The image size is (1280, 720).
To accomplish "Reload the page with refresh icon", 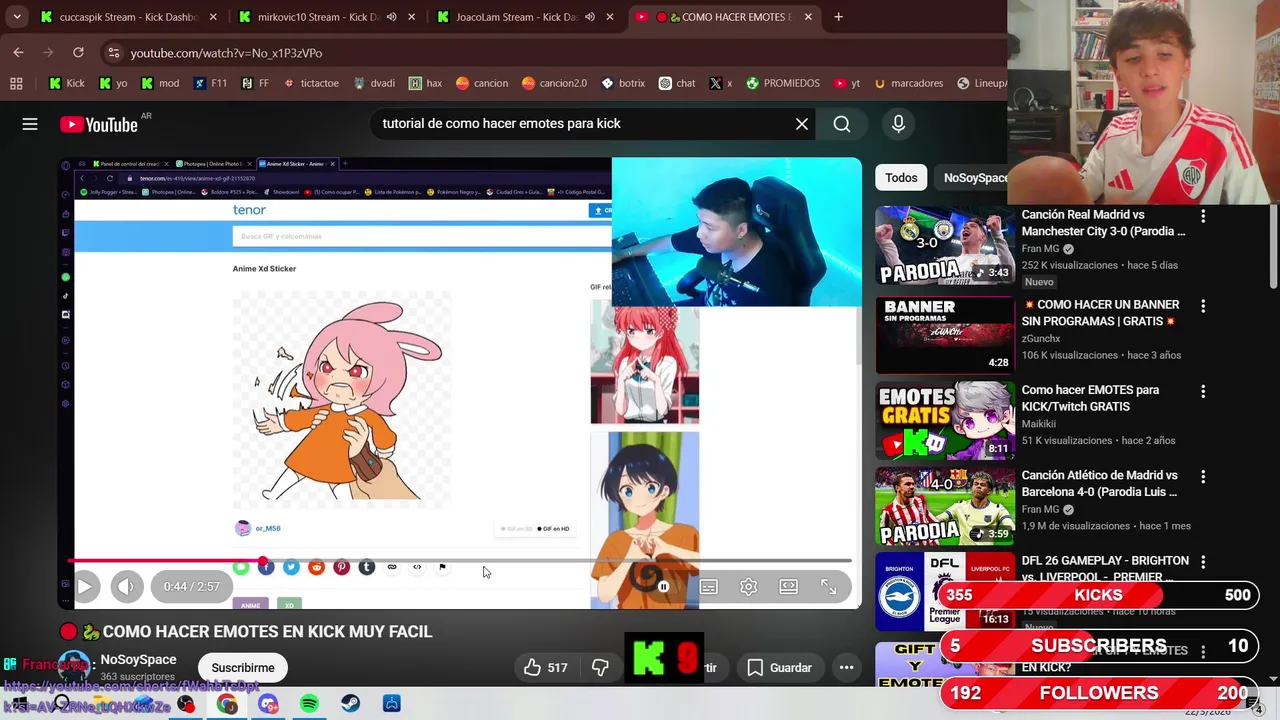I will [x=78, y=52].
